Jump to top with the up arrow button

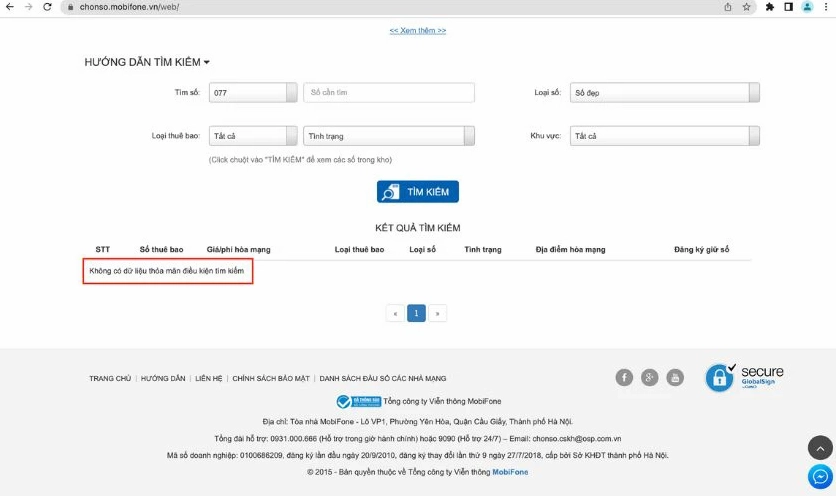coord(820,448)
